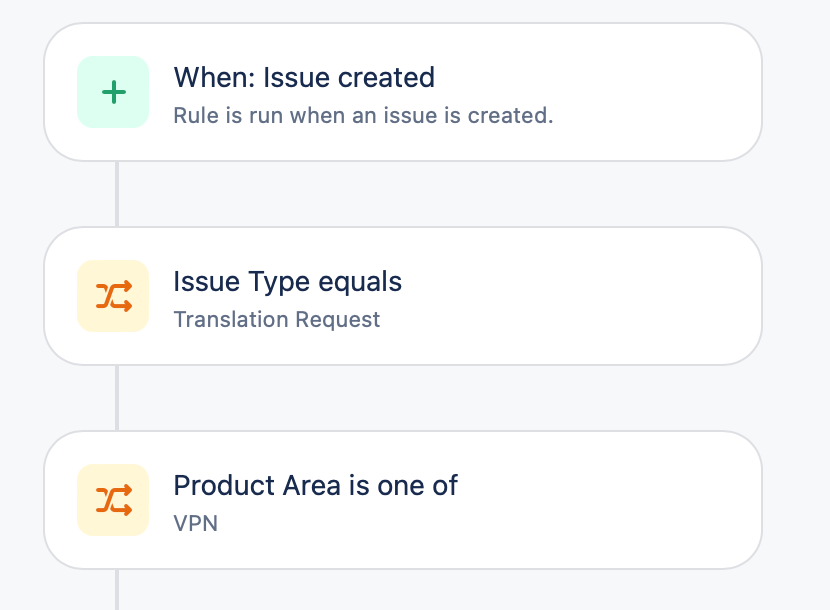Image resolution: width=830 pixels, height=610 pixels.
Task: Select the 'Product Area is one of' title
Action: pos(315,486)
